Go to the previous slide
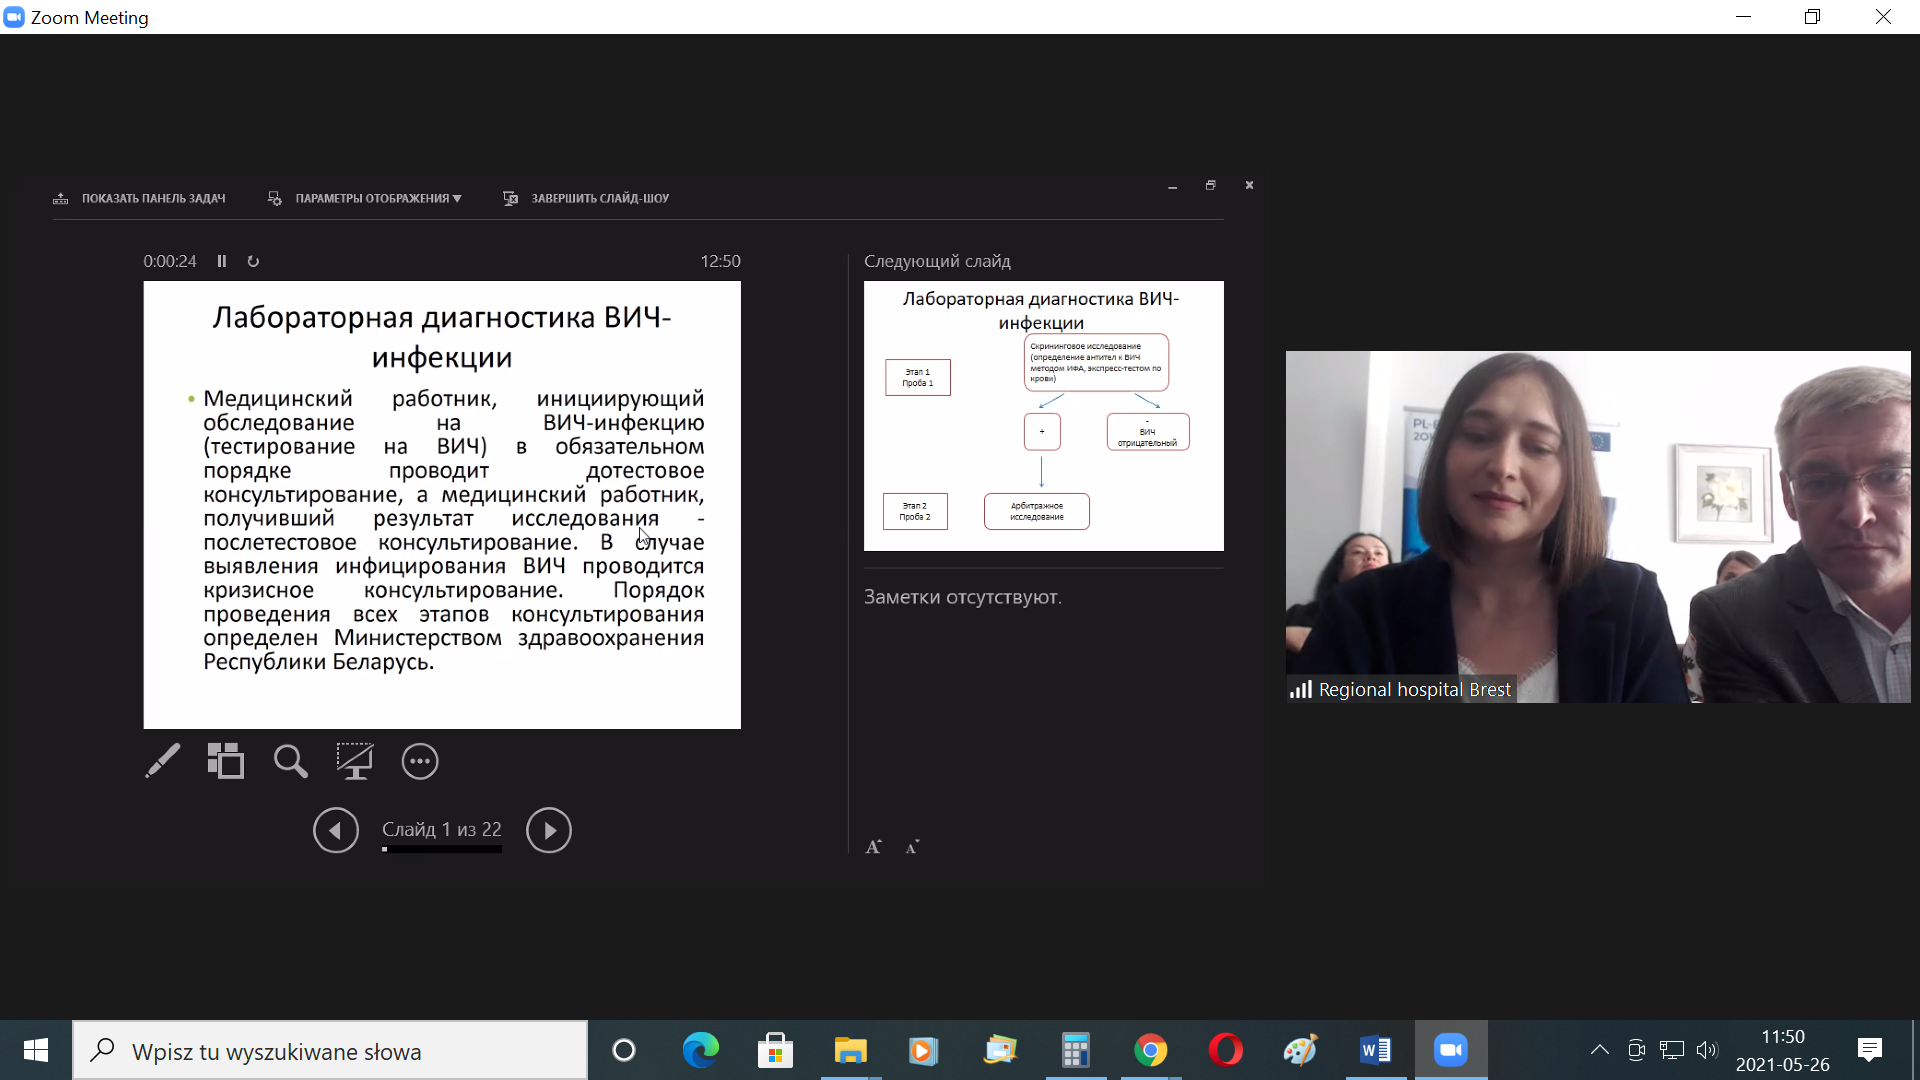 [336, 830]
